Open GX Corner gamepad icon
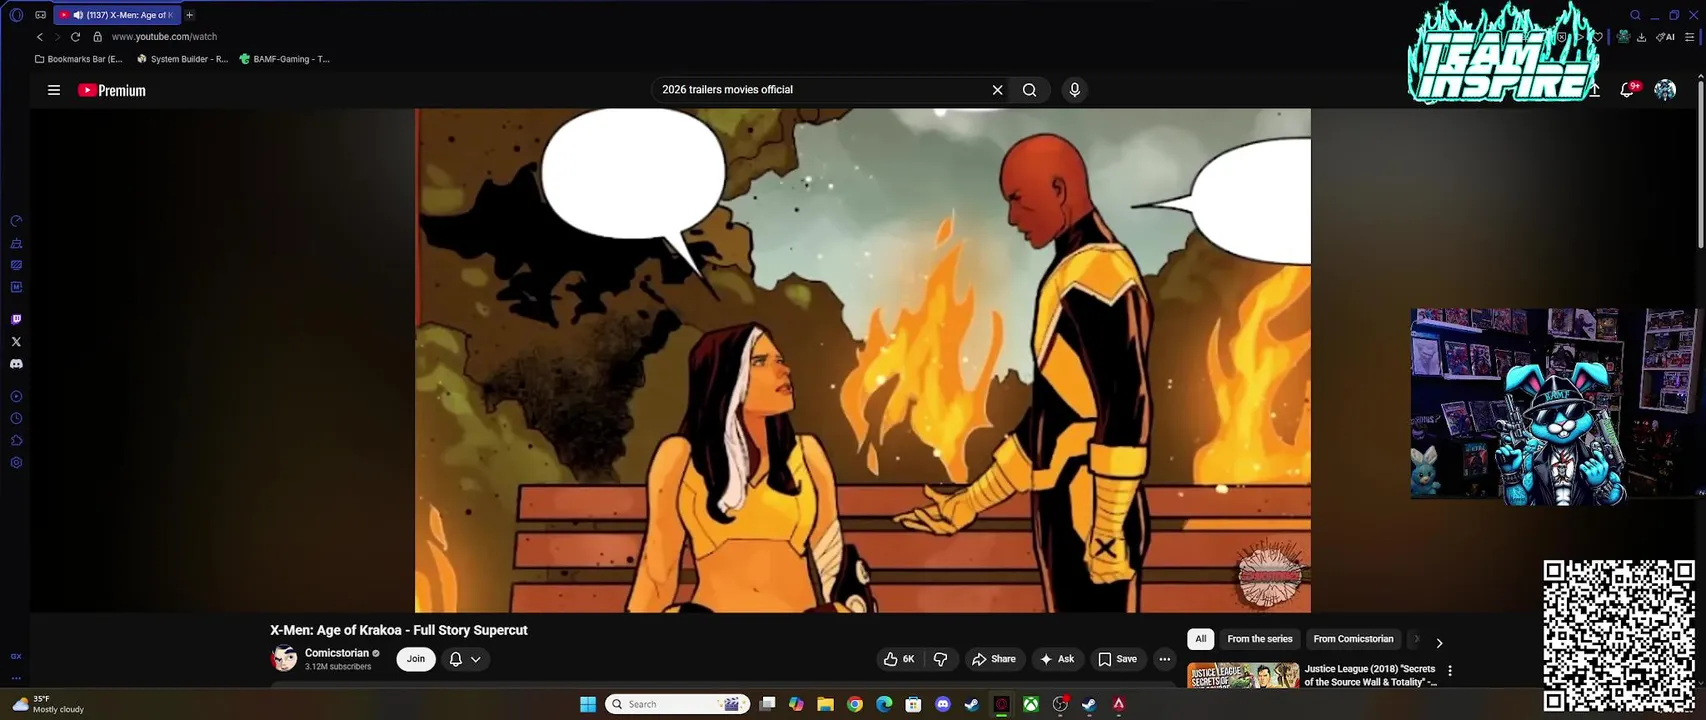 40,15
